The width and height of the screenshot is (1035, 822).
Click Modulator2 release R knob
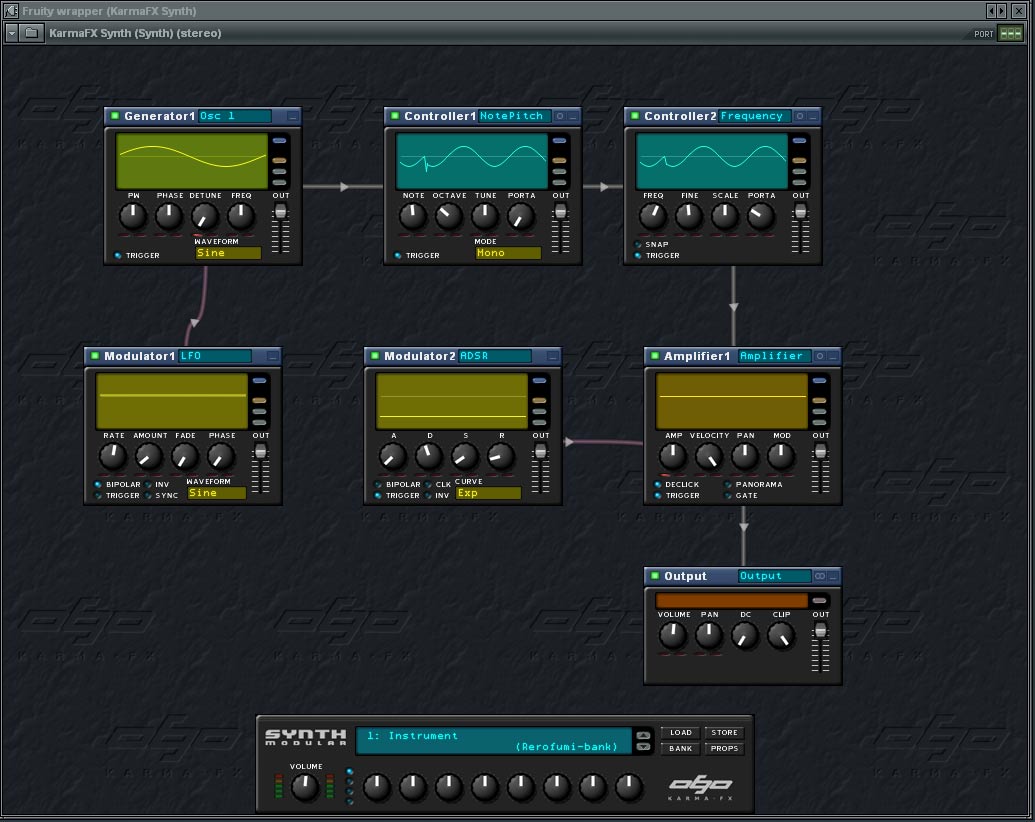[x=501, y=457]
